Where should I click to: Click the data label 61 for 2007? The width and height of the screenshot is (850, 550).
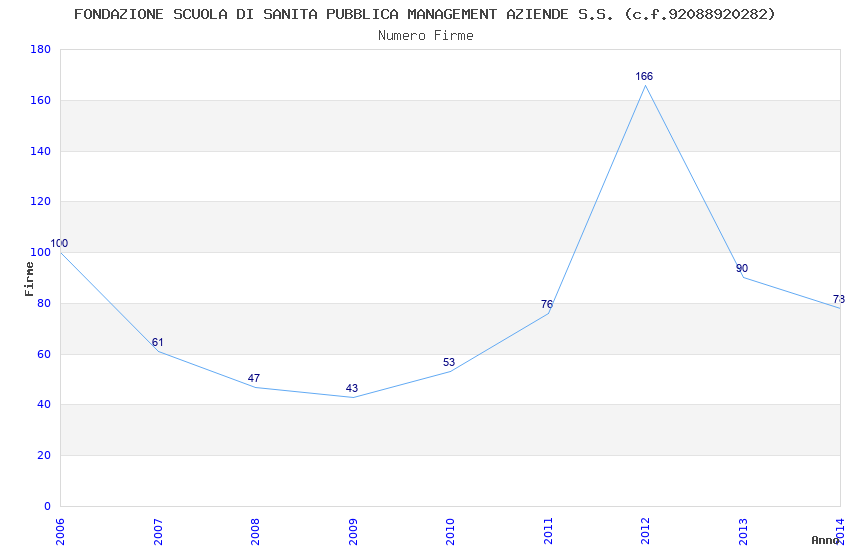(x=157, y=342)
